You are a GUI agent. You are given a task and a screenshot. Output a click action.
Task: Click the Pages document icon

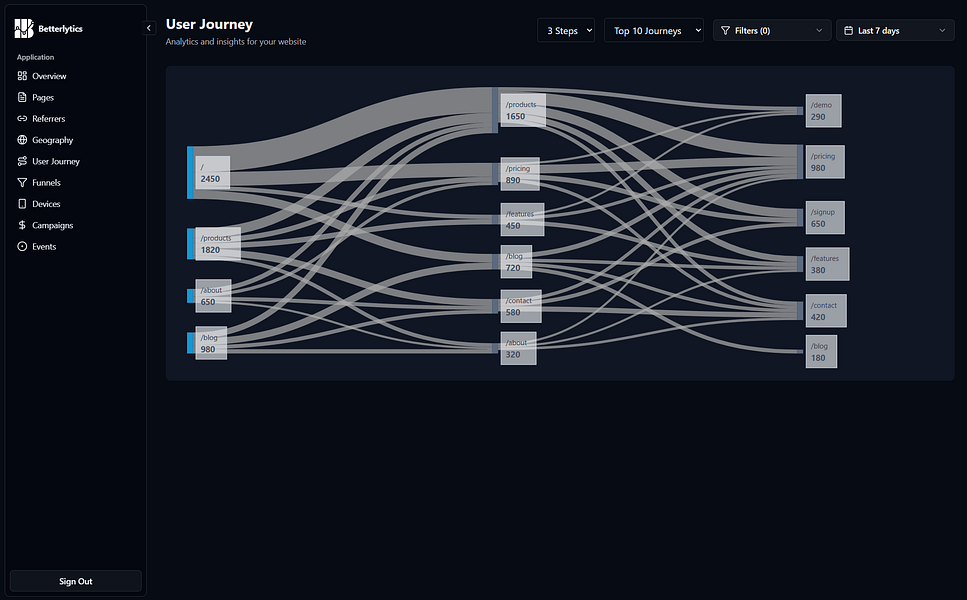click(x=22, y=97)
